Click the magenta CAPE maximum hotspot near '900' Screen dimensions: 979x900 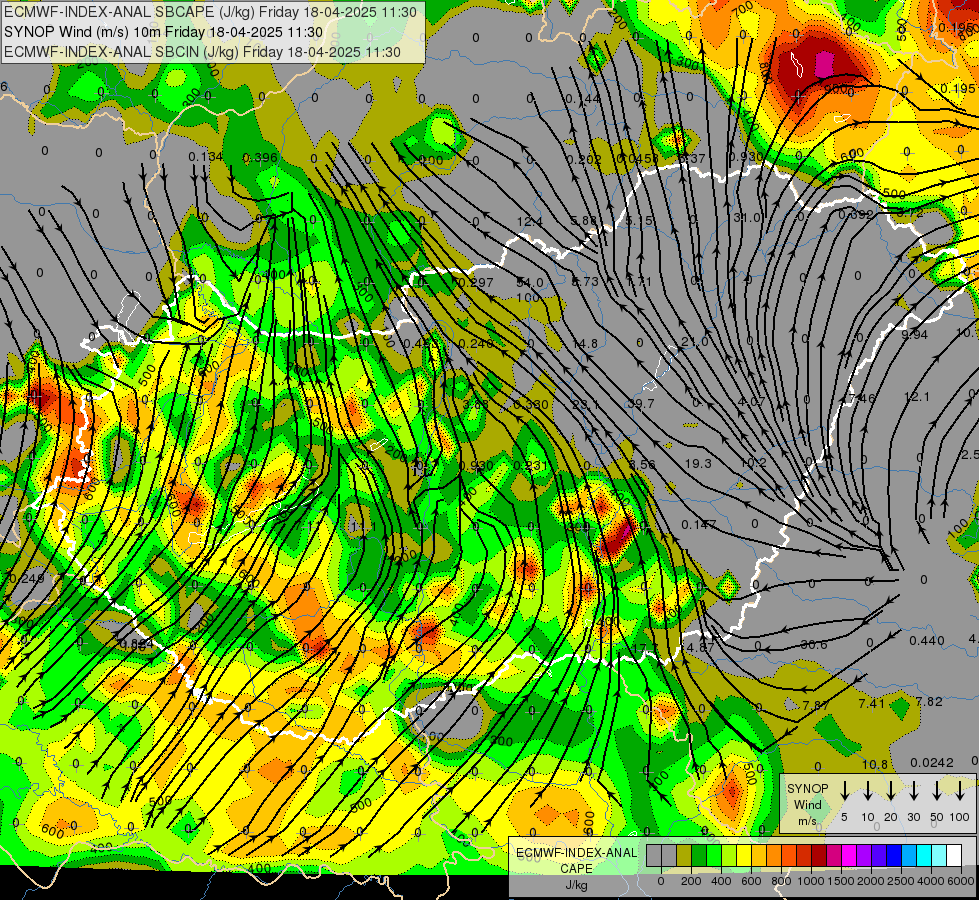[825, 64]
